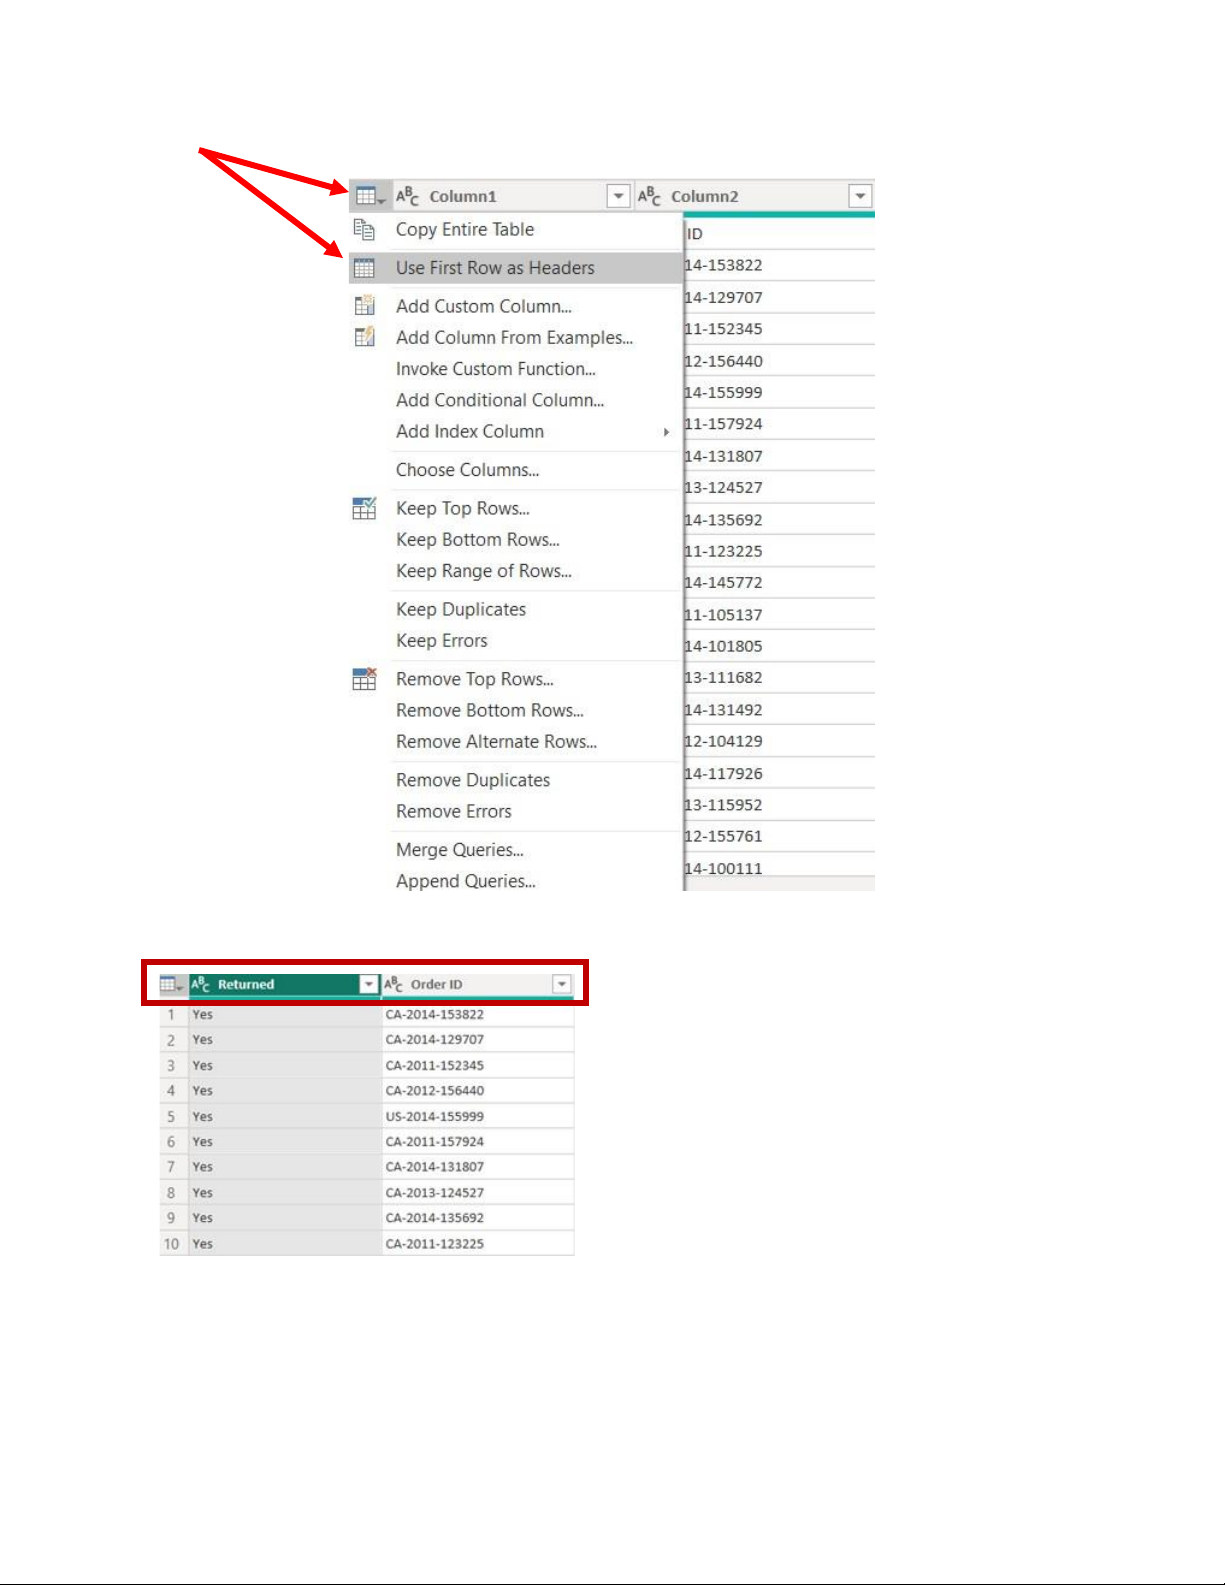
Task: Open the Column2 filter dropdown arrow
Action: pyautogui.click(x=860, y=196)
